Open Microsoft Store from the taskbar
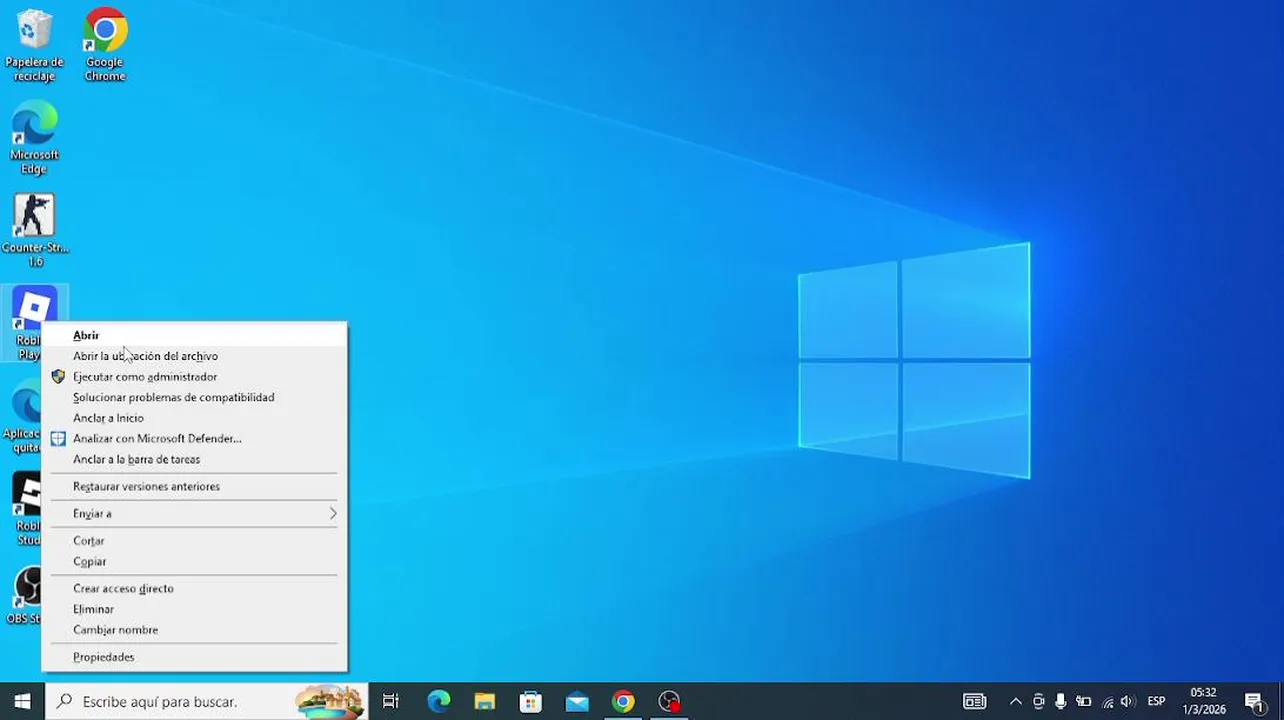Viewport: 1284px width, 720px height. (531, 701)
